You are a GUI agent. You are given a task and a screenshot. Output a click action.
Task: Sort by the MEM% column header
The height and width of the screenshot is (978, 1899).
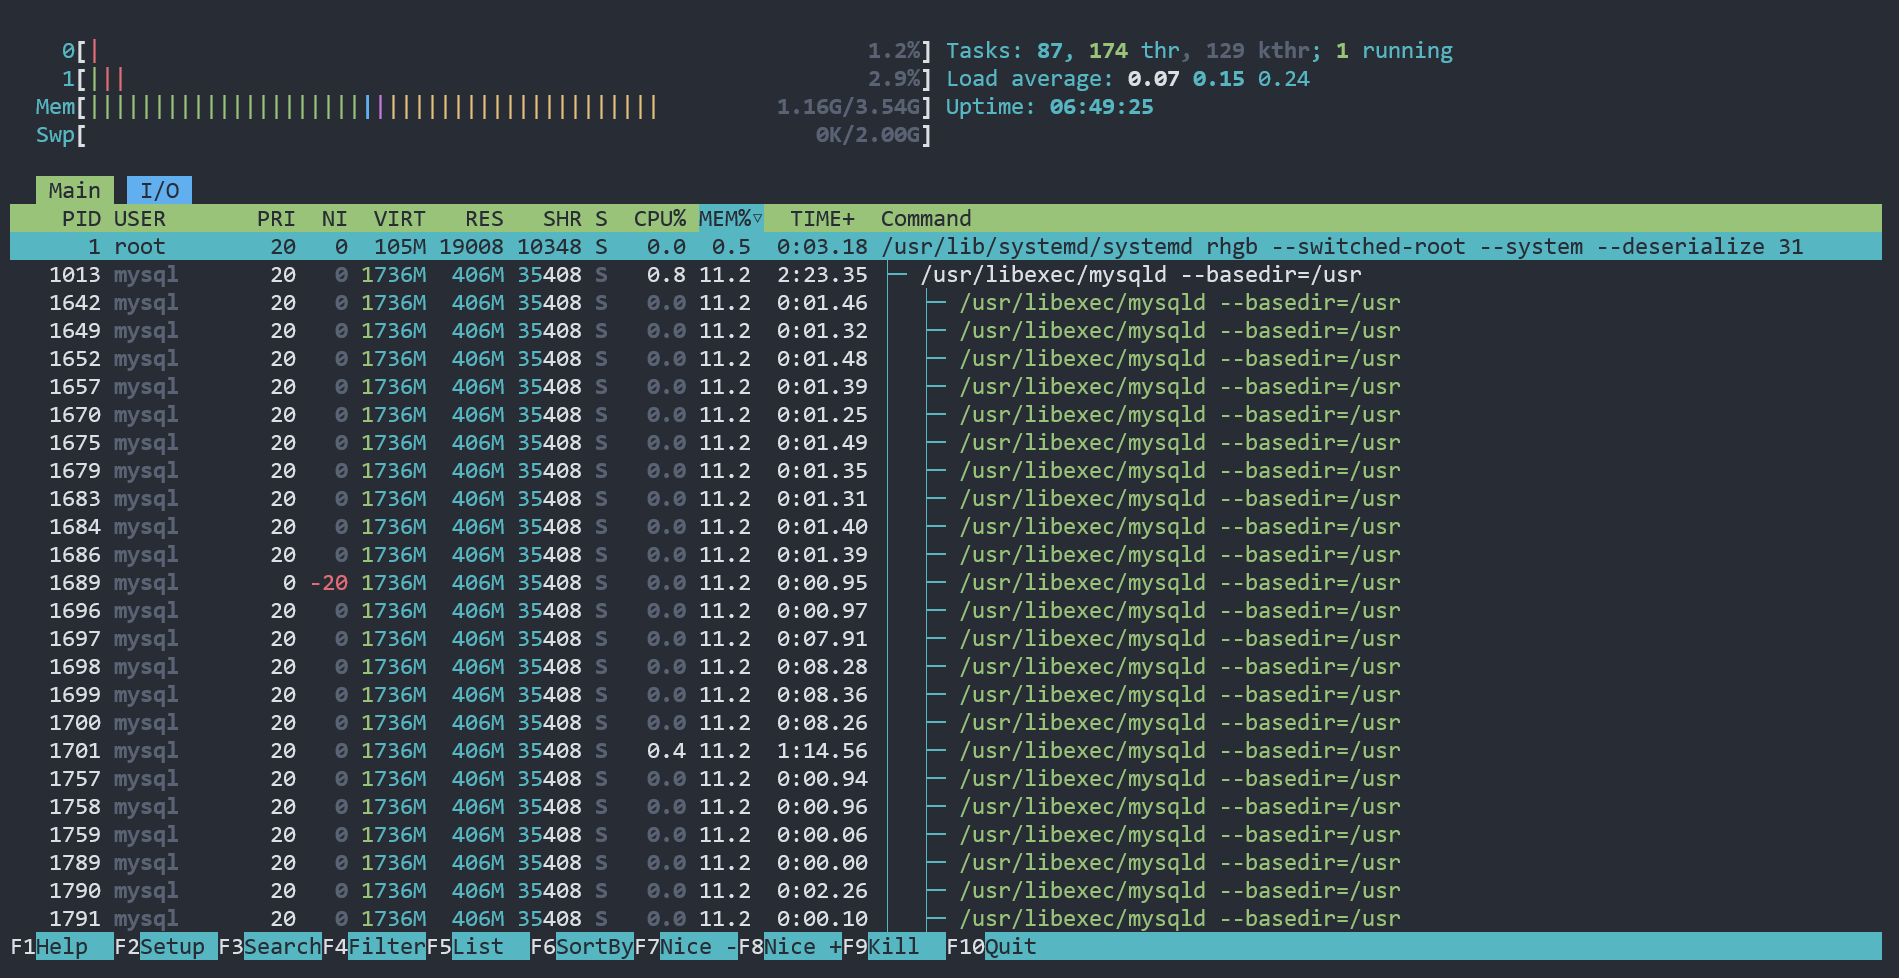click(x=730, y=218)
